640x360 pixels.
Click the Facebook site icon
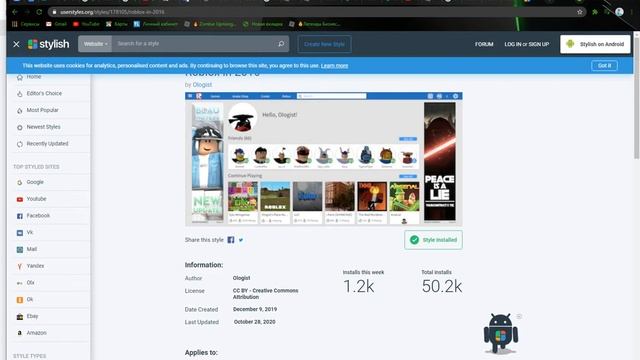point(20,216)
